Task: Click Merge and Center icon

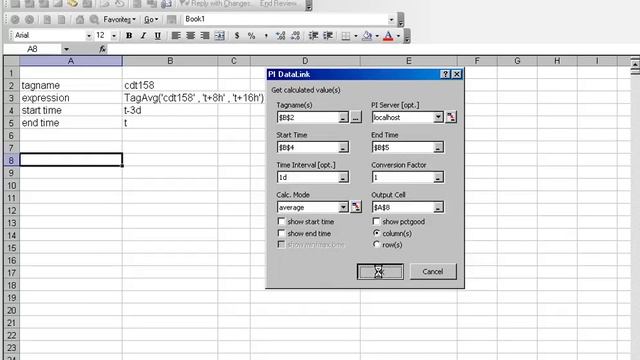Action: [220, 36]
